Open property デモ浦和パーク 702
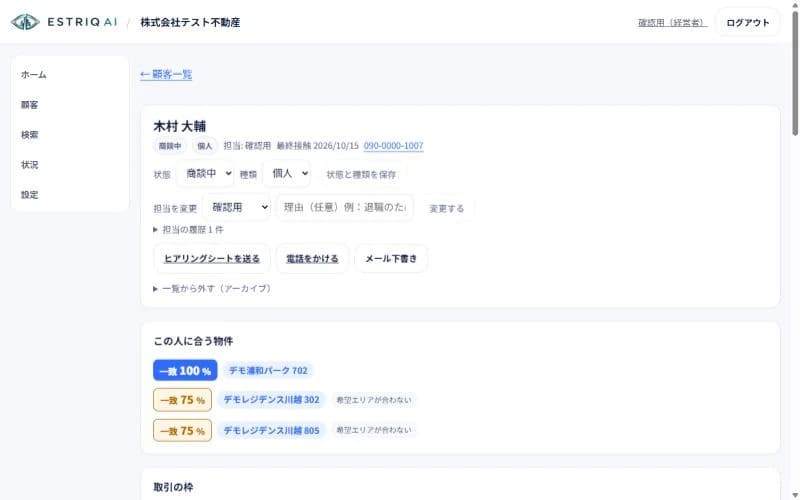 pos(268,370)
